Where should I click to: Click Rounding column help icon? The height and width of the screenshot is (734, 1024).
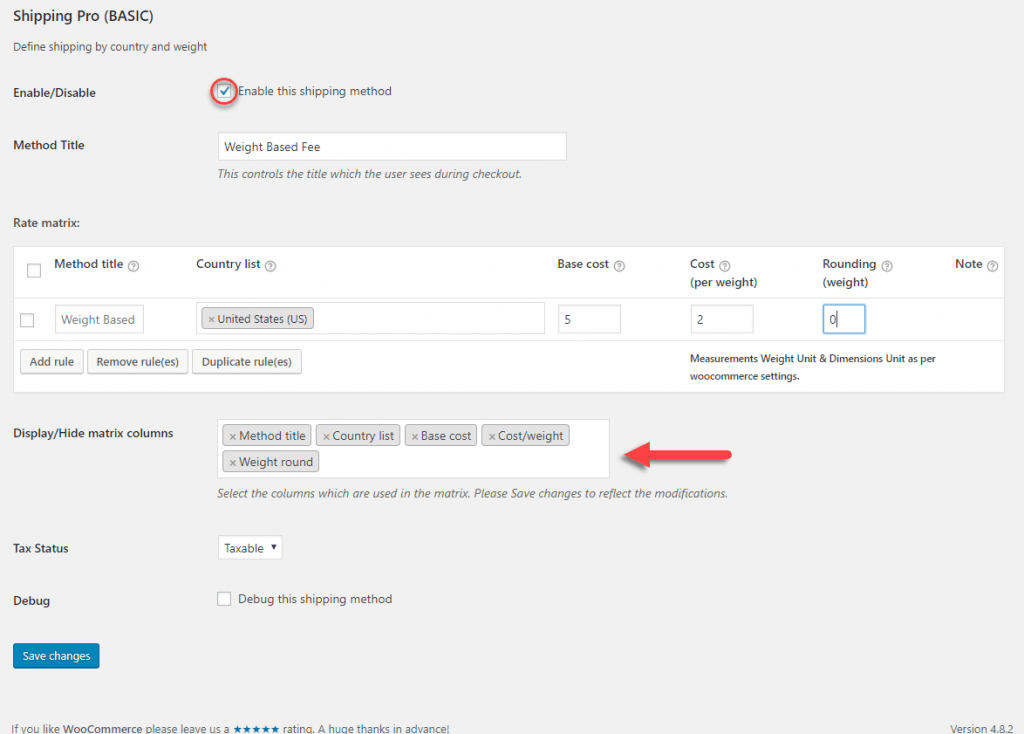point(887,266)
